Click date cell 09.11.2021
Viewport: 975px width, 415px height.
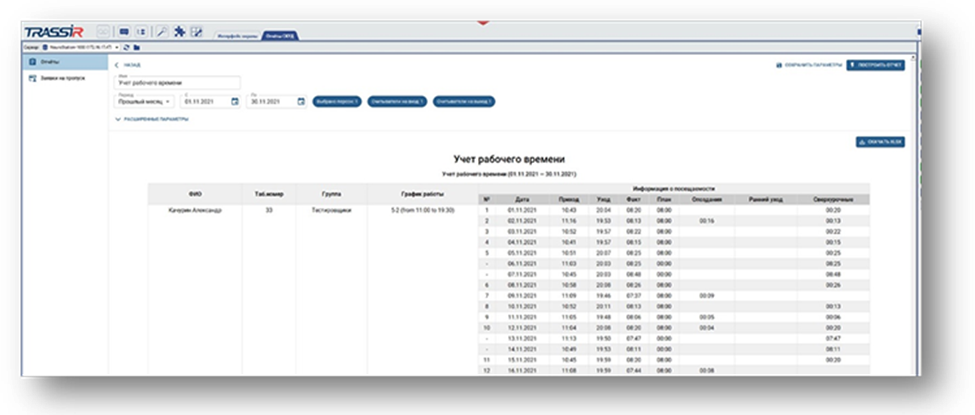522,296
